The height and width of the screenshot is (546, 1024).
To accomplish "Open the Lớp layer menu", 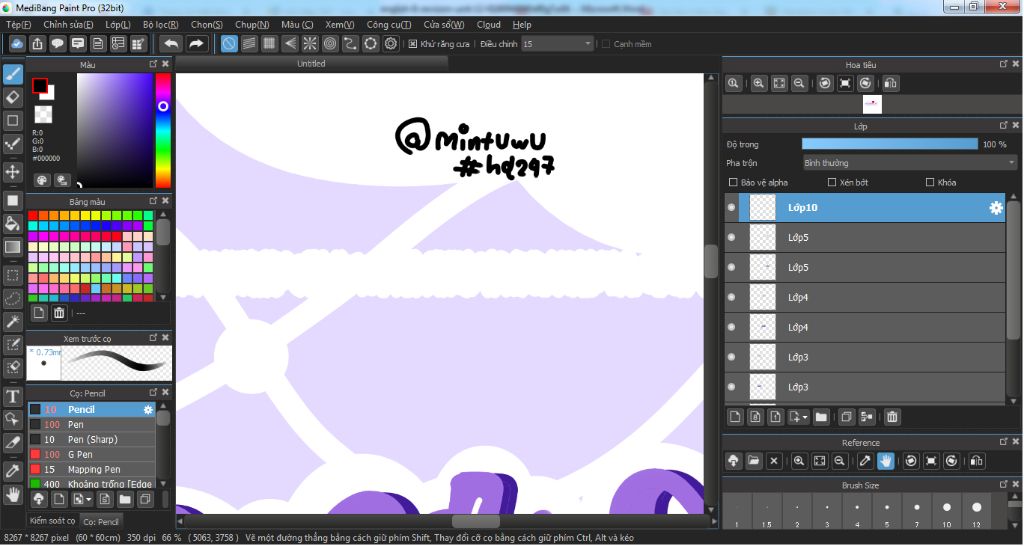I will 118,25.
